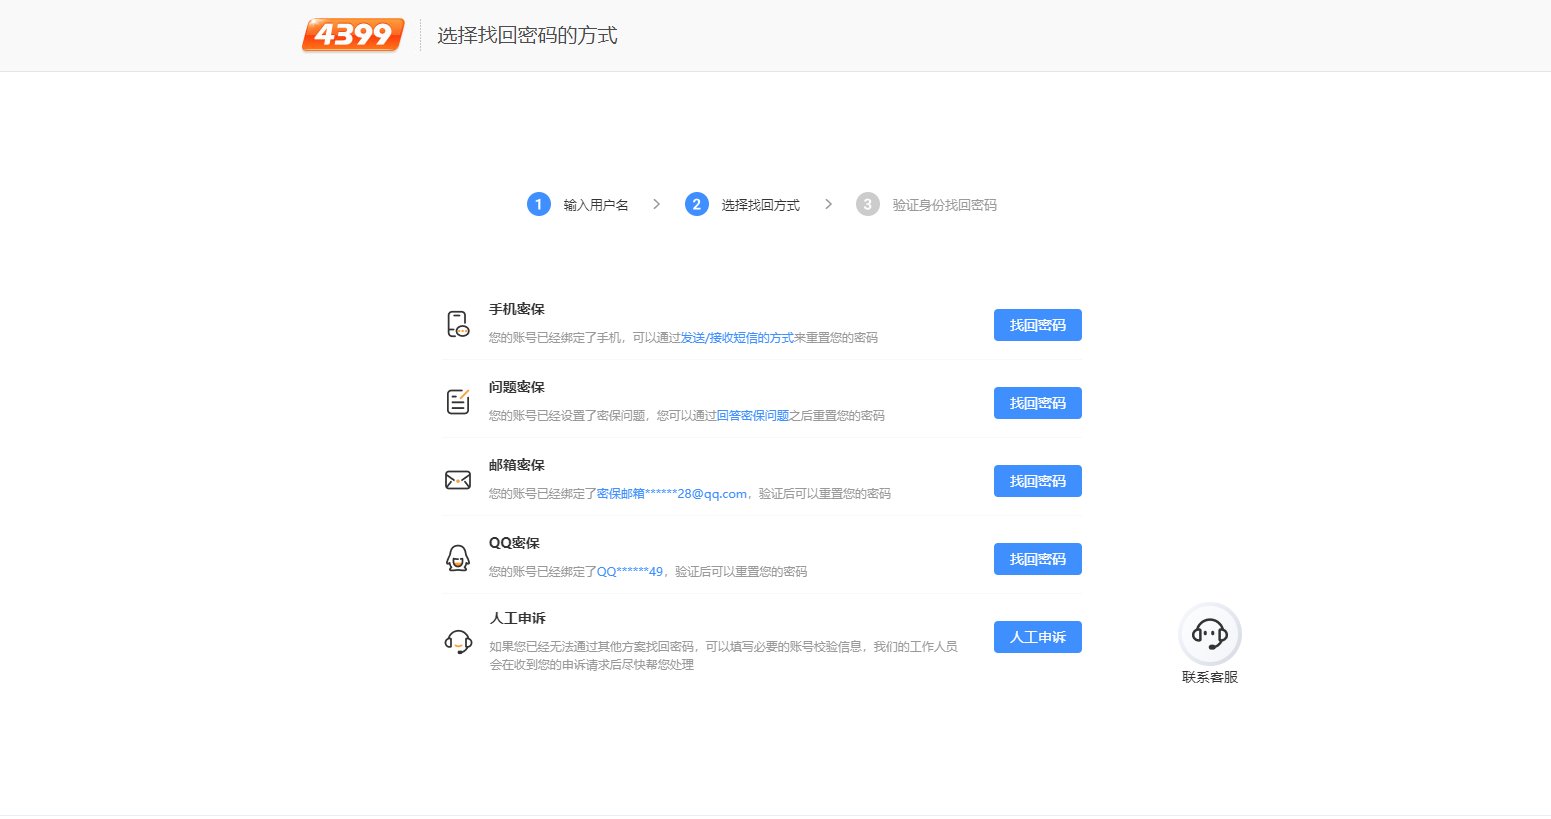The image size is (1551, 819).
Task: Click the 选择找回密码的方式 page title
Action: point(527,35)
